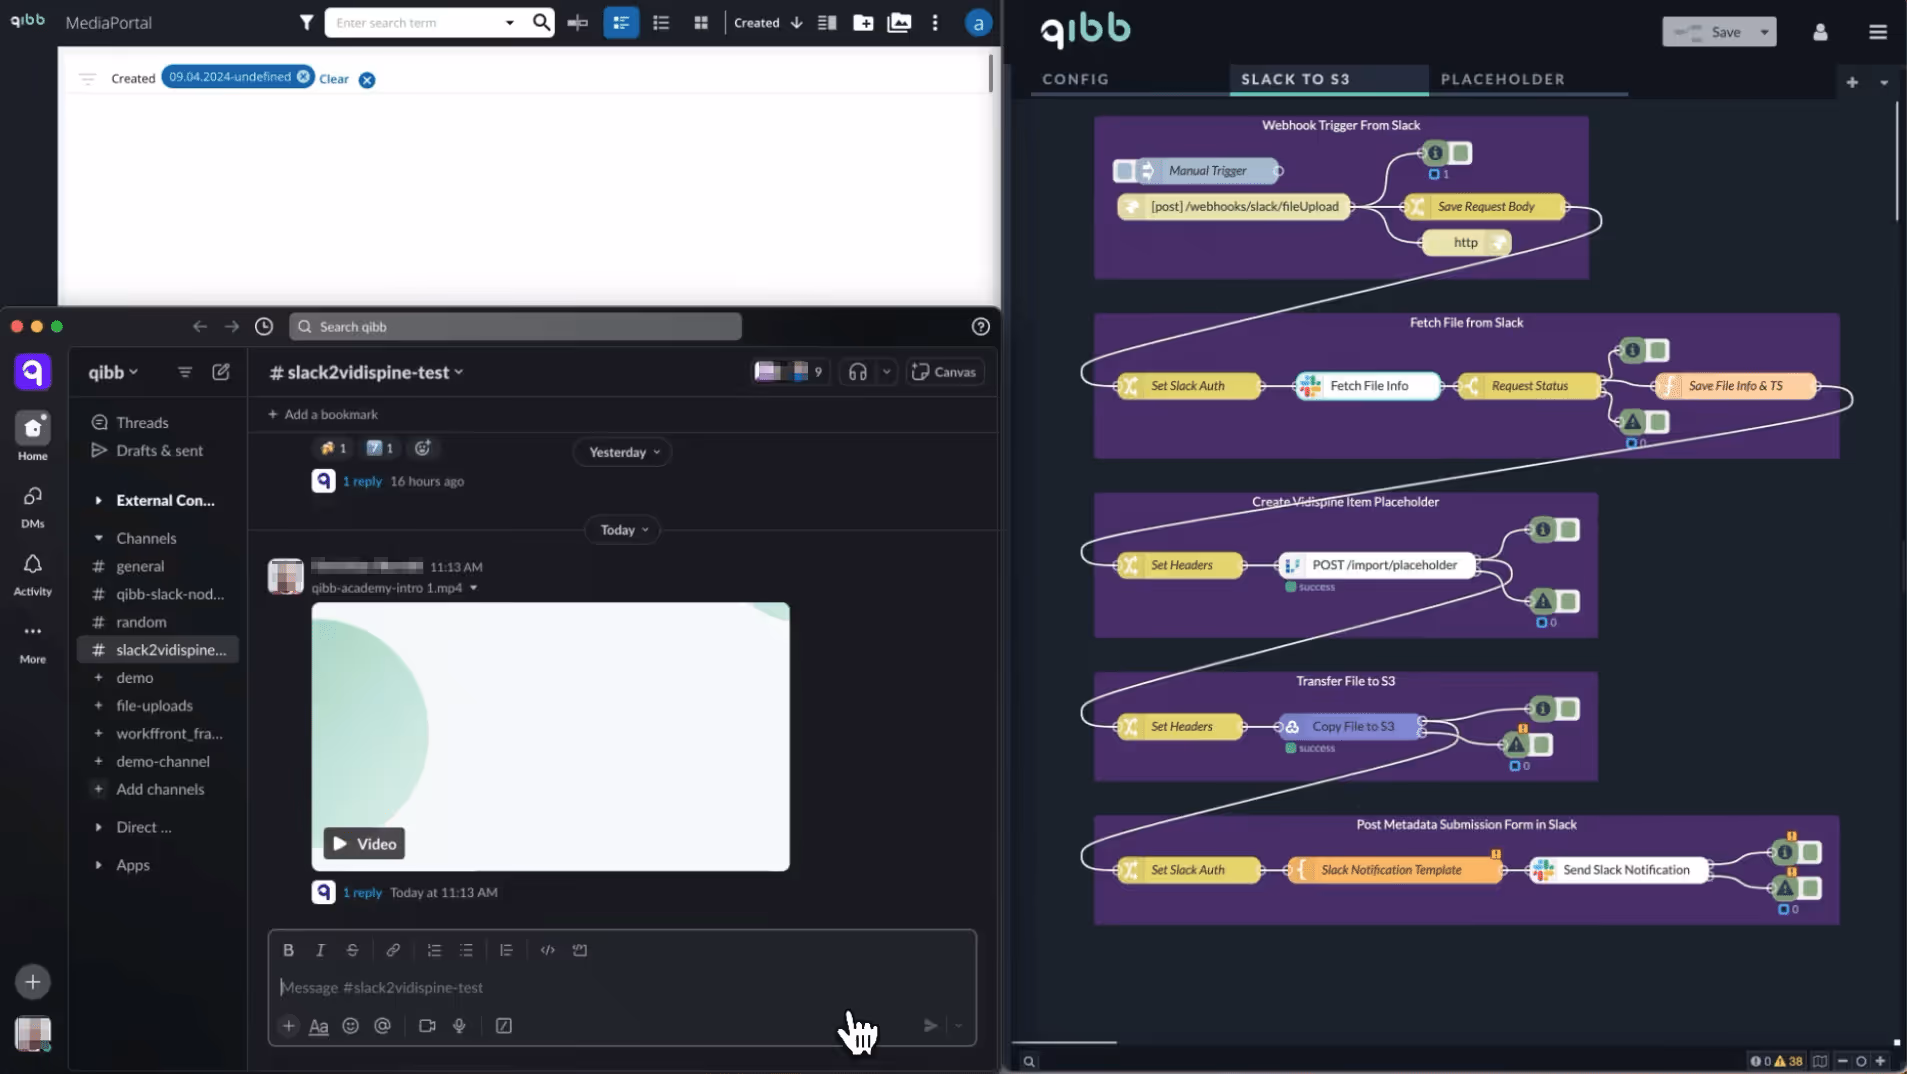Click the Search qibb field in Slack
This screenshot has height=1074, width=1907.
(515, 326)
